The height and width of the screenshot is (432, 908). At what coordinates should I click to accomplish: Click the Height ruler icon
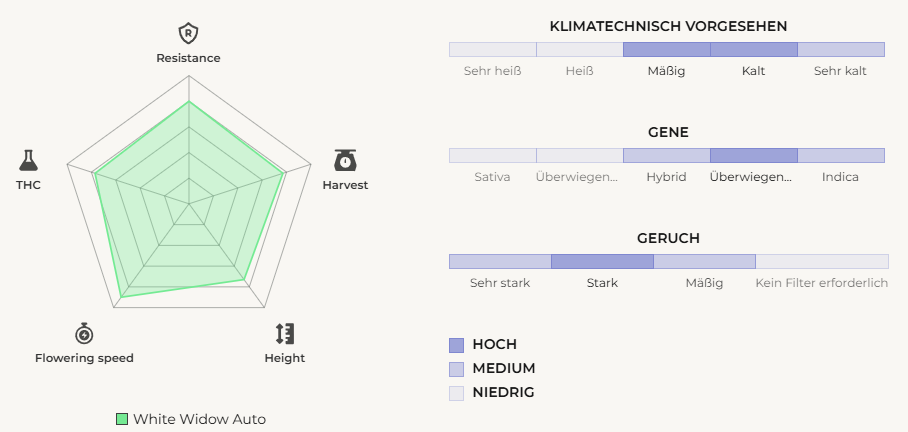click(x=285, y=333)
